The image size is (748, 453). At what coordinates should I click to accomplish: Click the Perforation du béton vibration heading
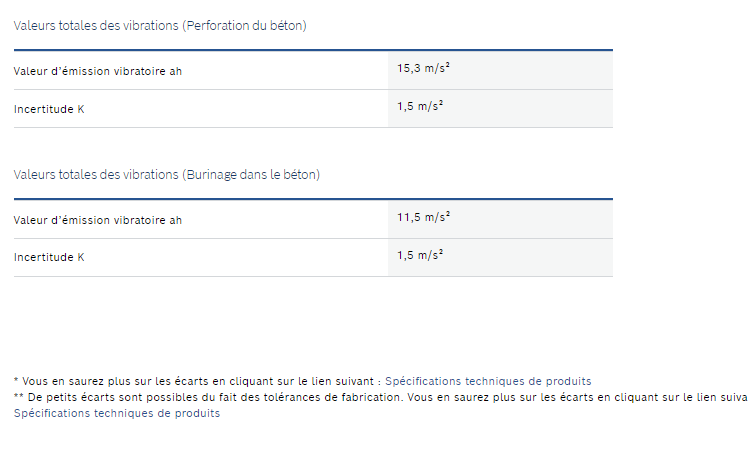pyautogui.click(x=160, y=26)
